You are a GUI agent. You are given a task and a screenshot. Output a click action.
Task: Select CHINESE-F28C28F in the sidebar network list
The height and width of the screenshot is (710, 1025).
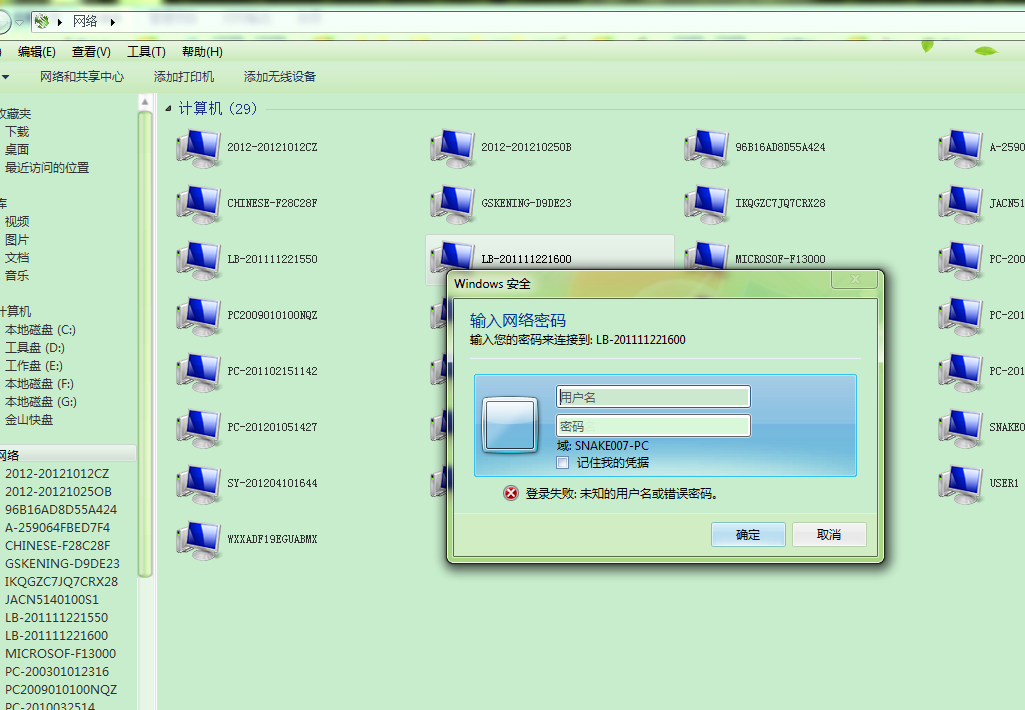58,546
